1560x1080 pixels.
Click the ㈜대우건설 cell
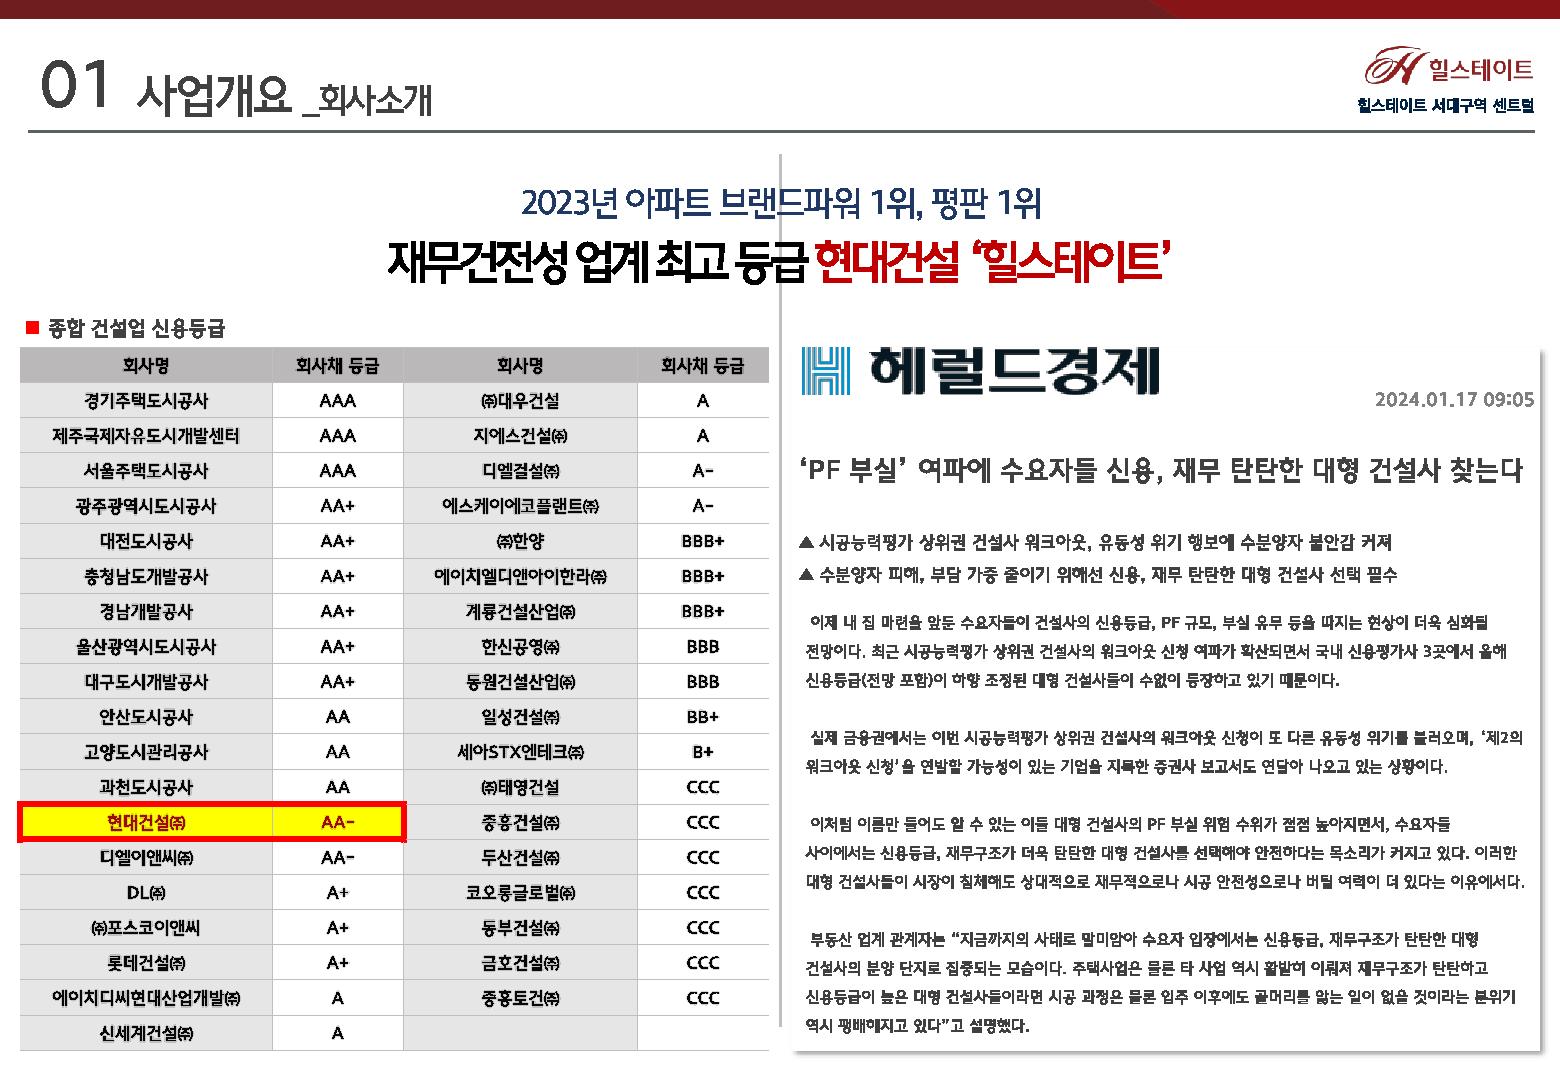520,401
